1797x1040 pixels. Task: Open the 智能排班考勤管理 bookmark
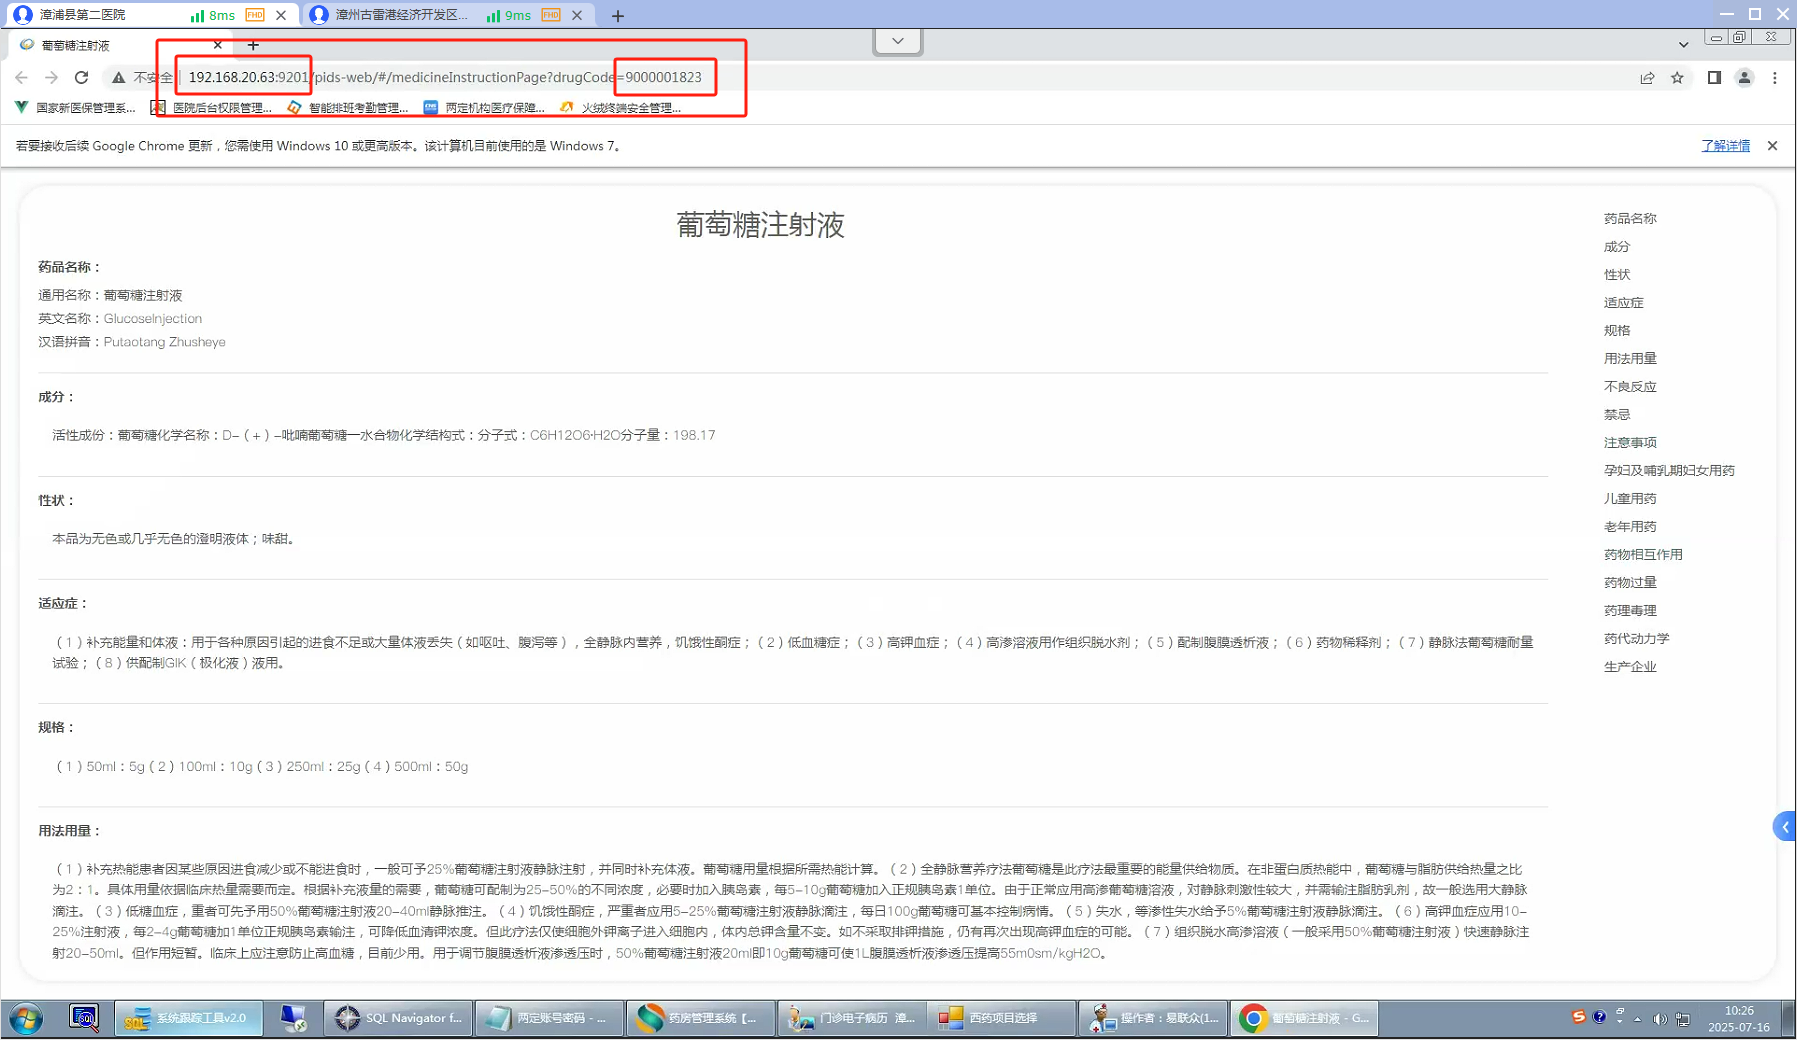348,107
